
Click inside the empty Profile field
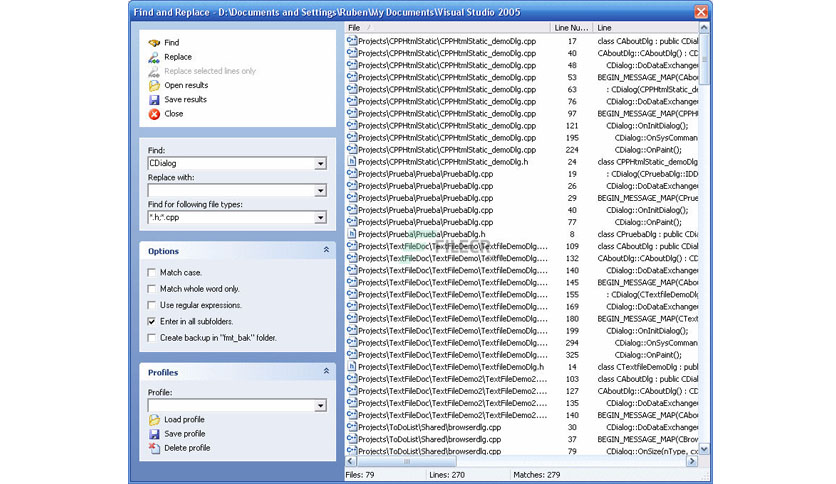pyautogui.click(x=231, y=406)
